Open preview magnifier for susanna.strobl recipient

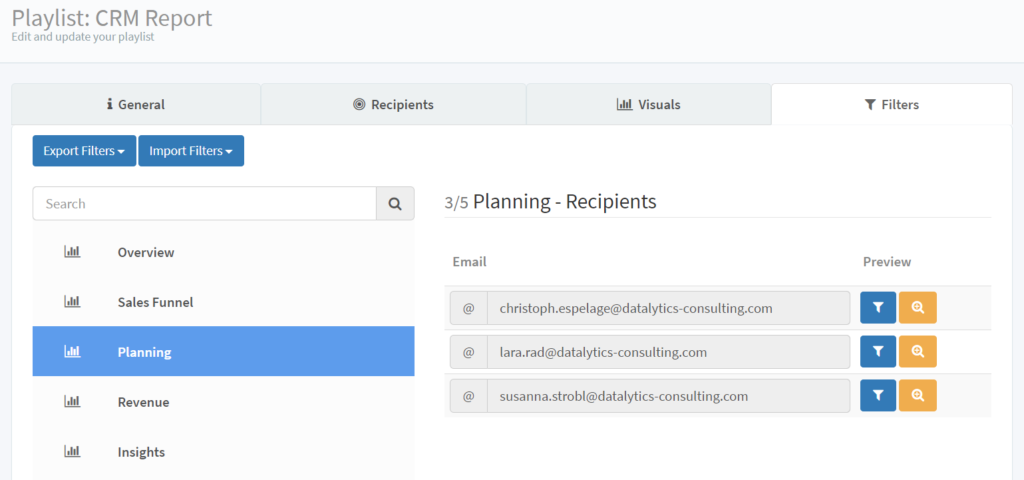point(918,395)
